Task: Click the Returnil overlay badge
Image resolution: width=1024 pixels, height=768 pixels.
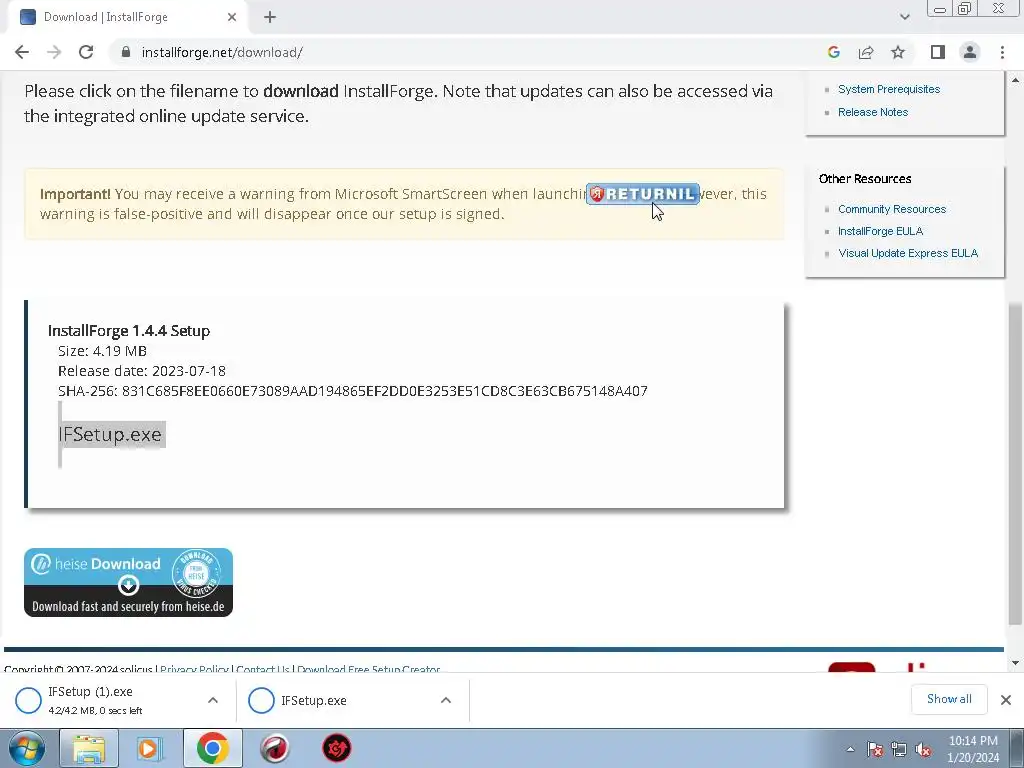Action: pyautogui.click(x=643, y=194)
